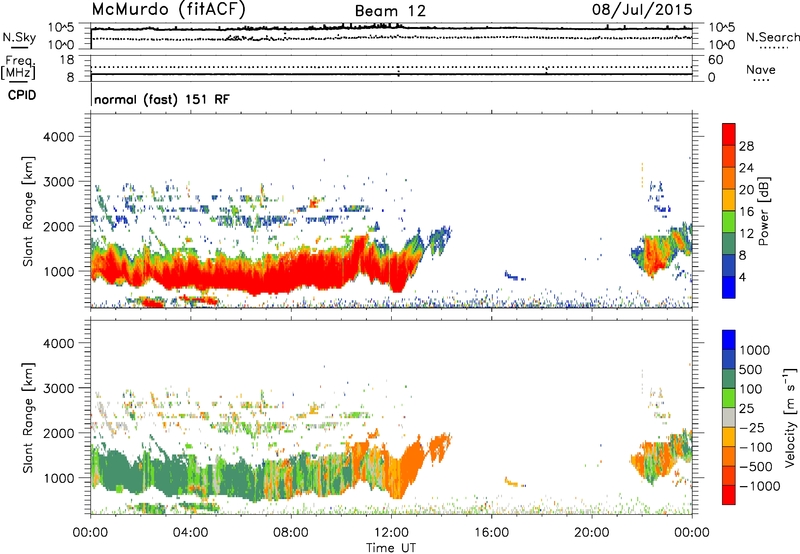Screen dimensions: 800x554
Task: Click the −25 tick on Velocity colorbar
Action: point(752,428)
